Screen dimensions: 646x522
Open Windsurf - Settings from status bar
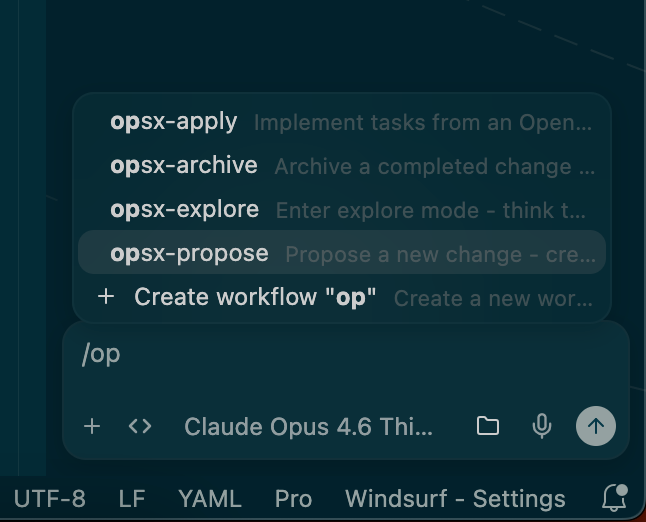[x=455, y=499]
